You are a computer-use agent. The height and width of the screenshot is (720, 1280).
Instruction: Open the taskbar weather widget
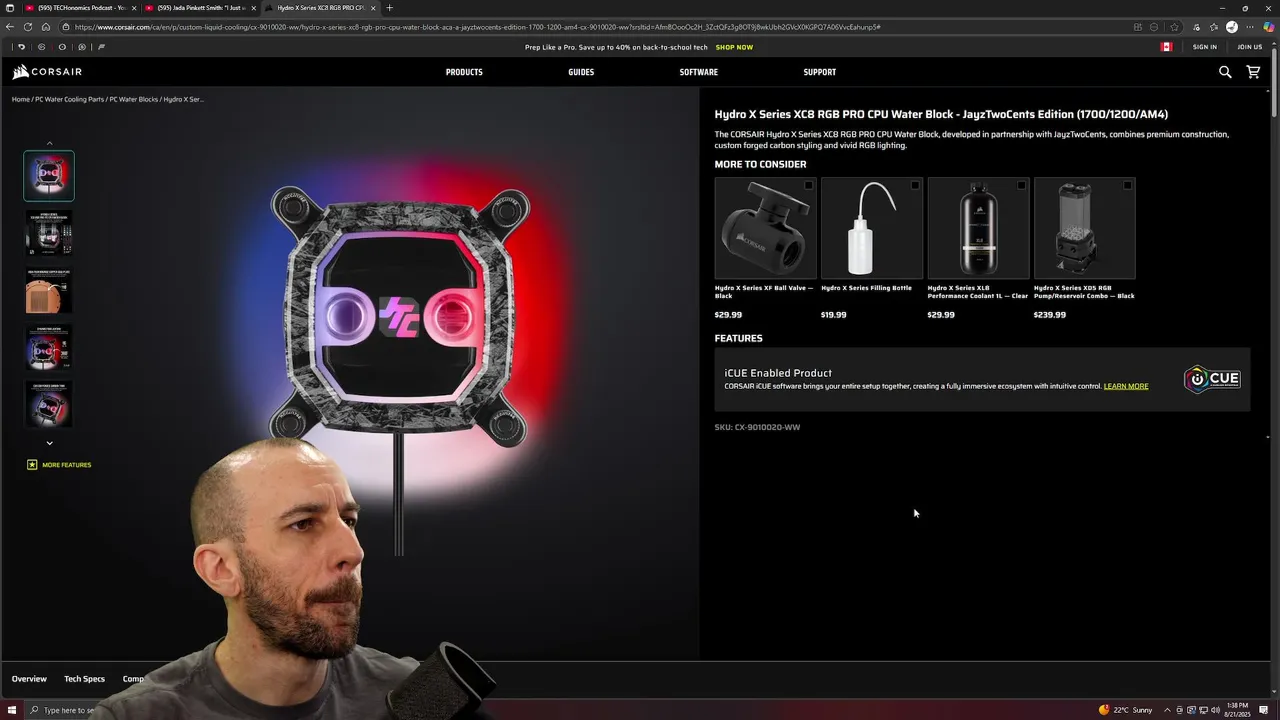(1126, 710)
